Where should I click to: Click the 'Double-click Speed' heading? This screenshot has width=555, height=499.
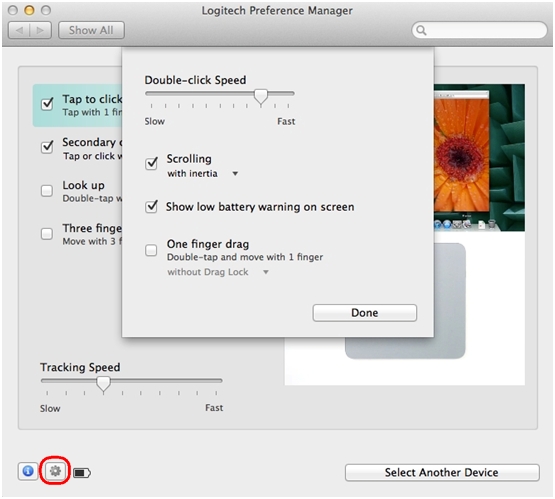195,80
